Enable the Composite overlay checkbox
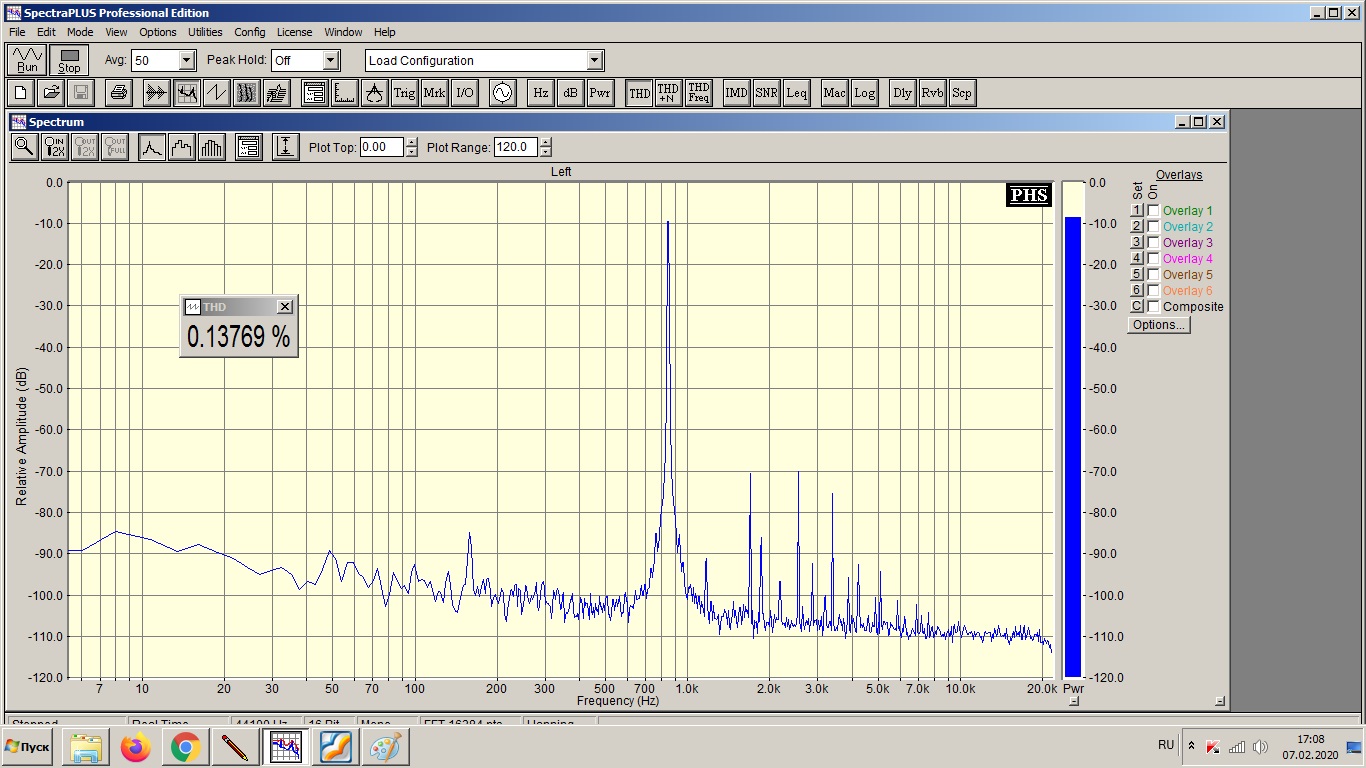The height and width of the screenshot is (768, 1366). tap(1153, 307)
